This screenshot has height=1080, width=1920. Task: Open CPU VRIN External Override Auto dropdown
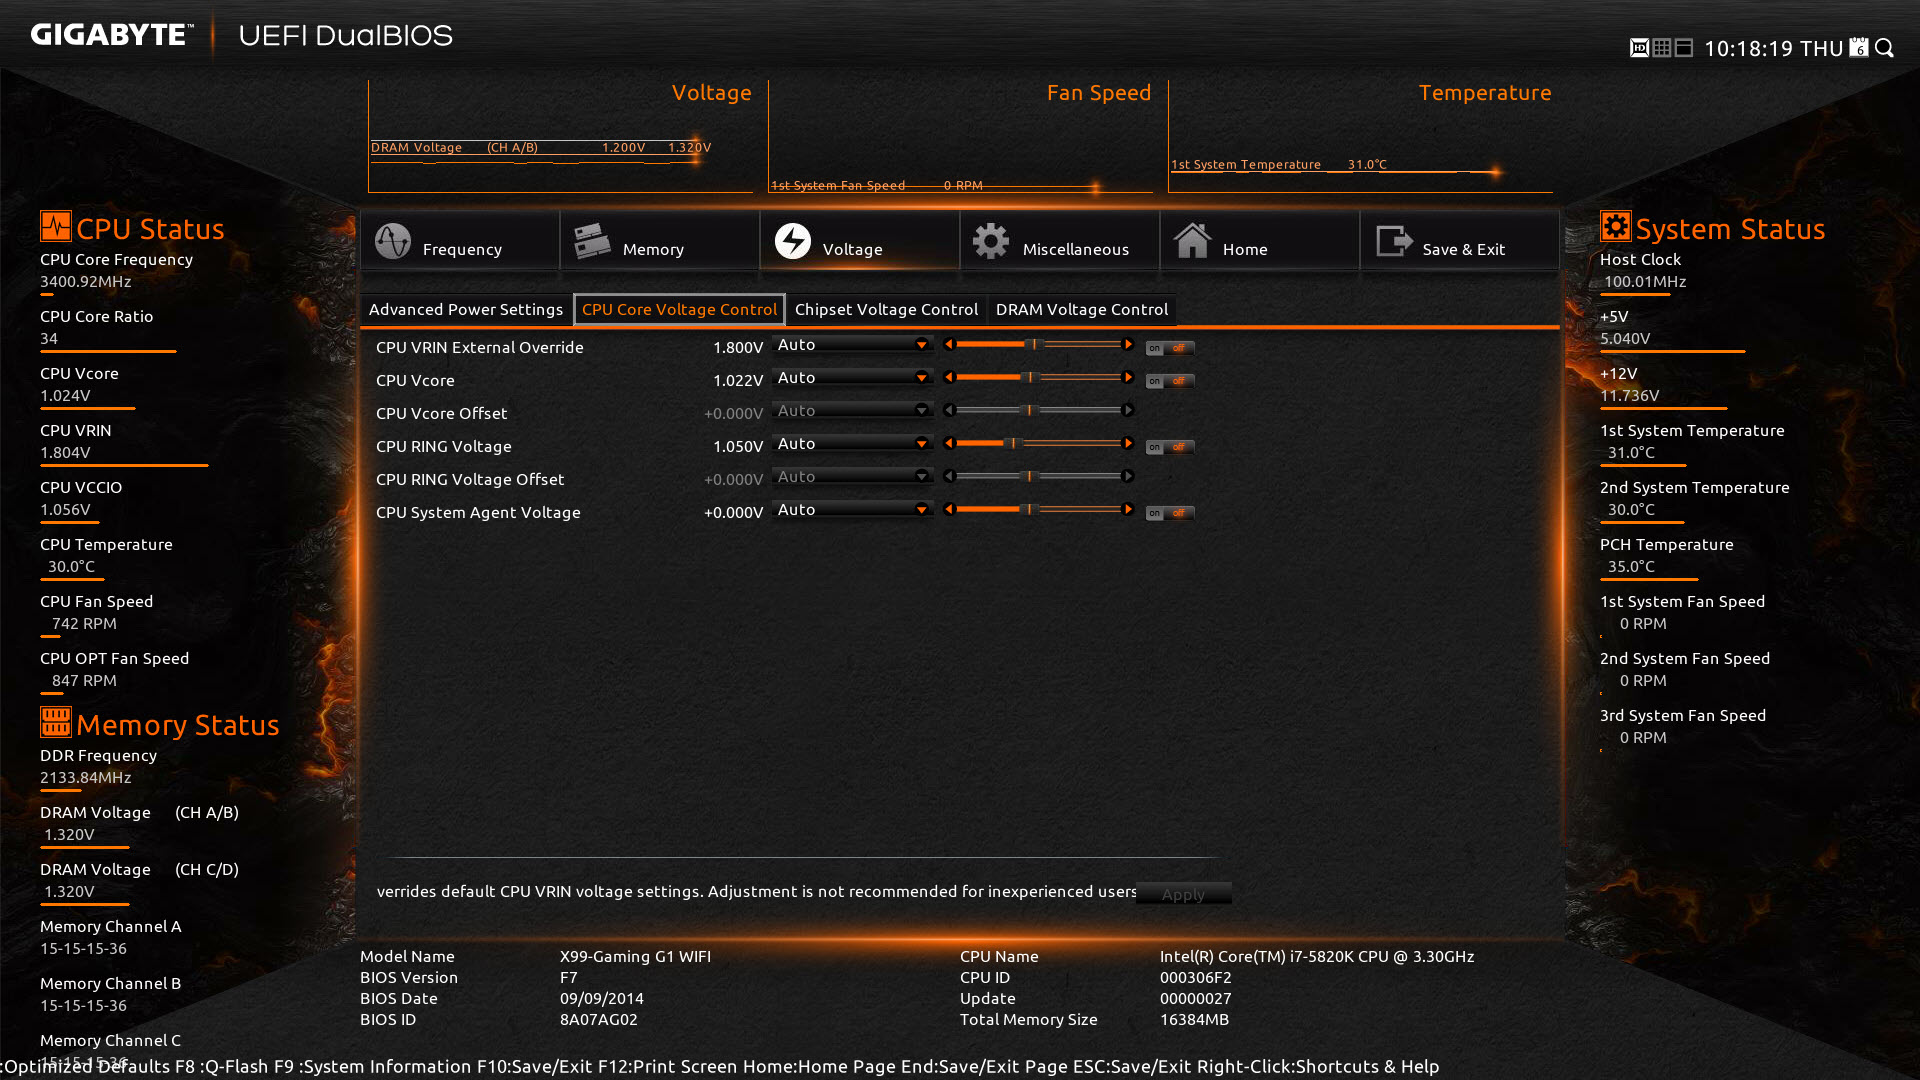(852, 345)
